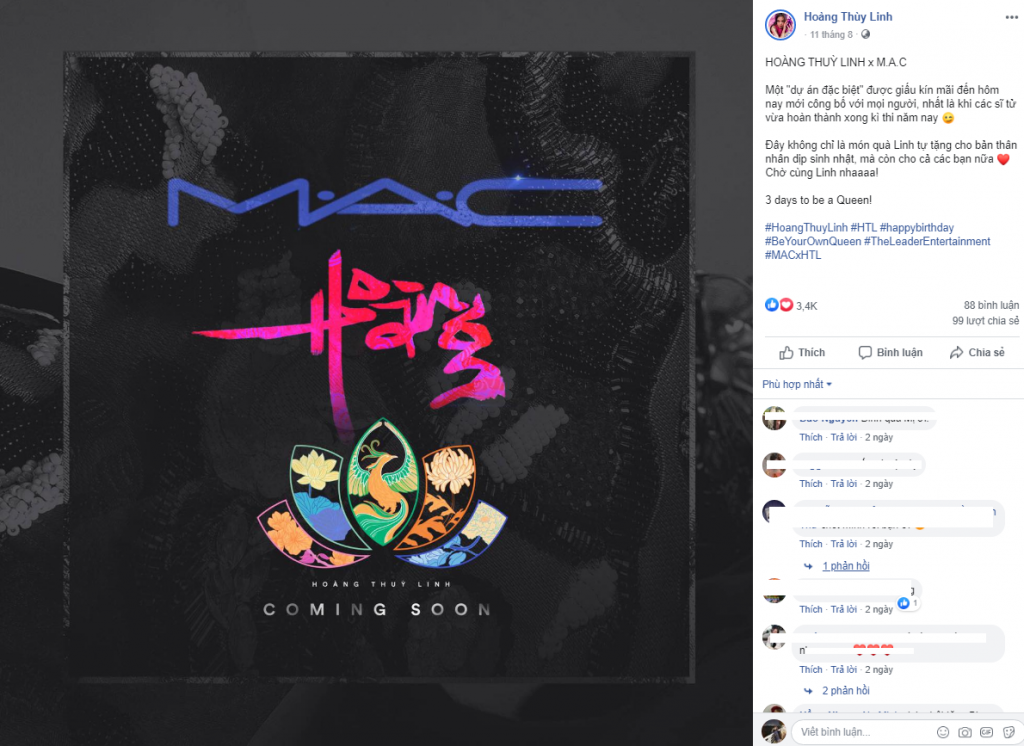
Task: Open the three-dot post options menu
Action: pyautogui.click(x=1011, y=18)
